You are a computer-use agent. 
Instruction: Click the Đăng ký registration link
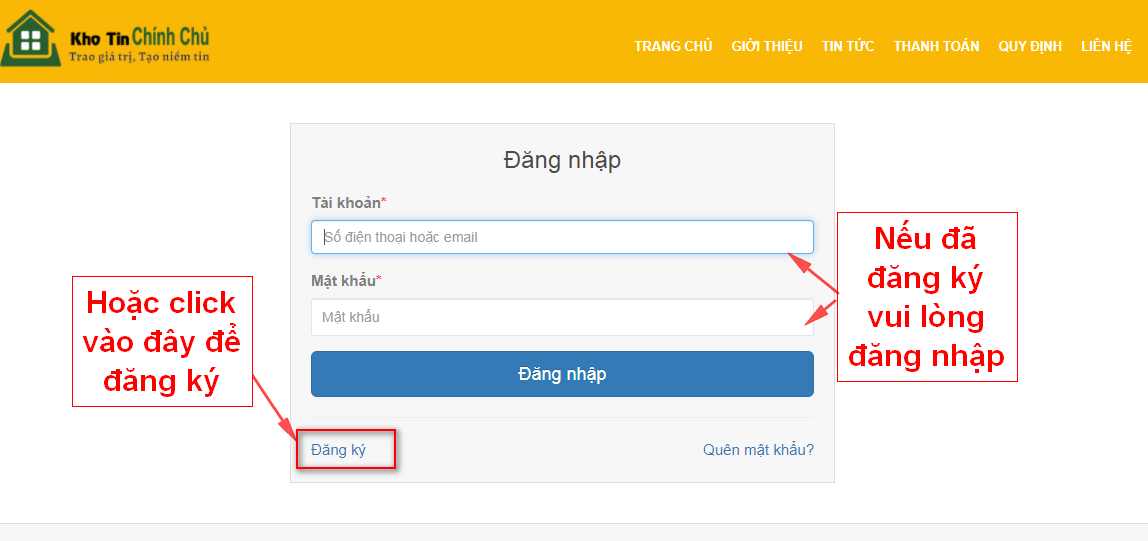coord(338,450)
